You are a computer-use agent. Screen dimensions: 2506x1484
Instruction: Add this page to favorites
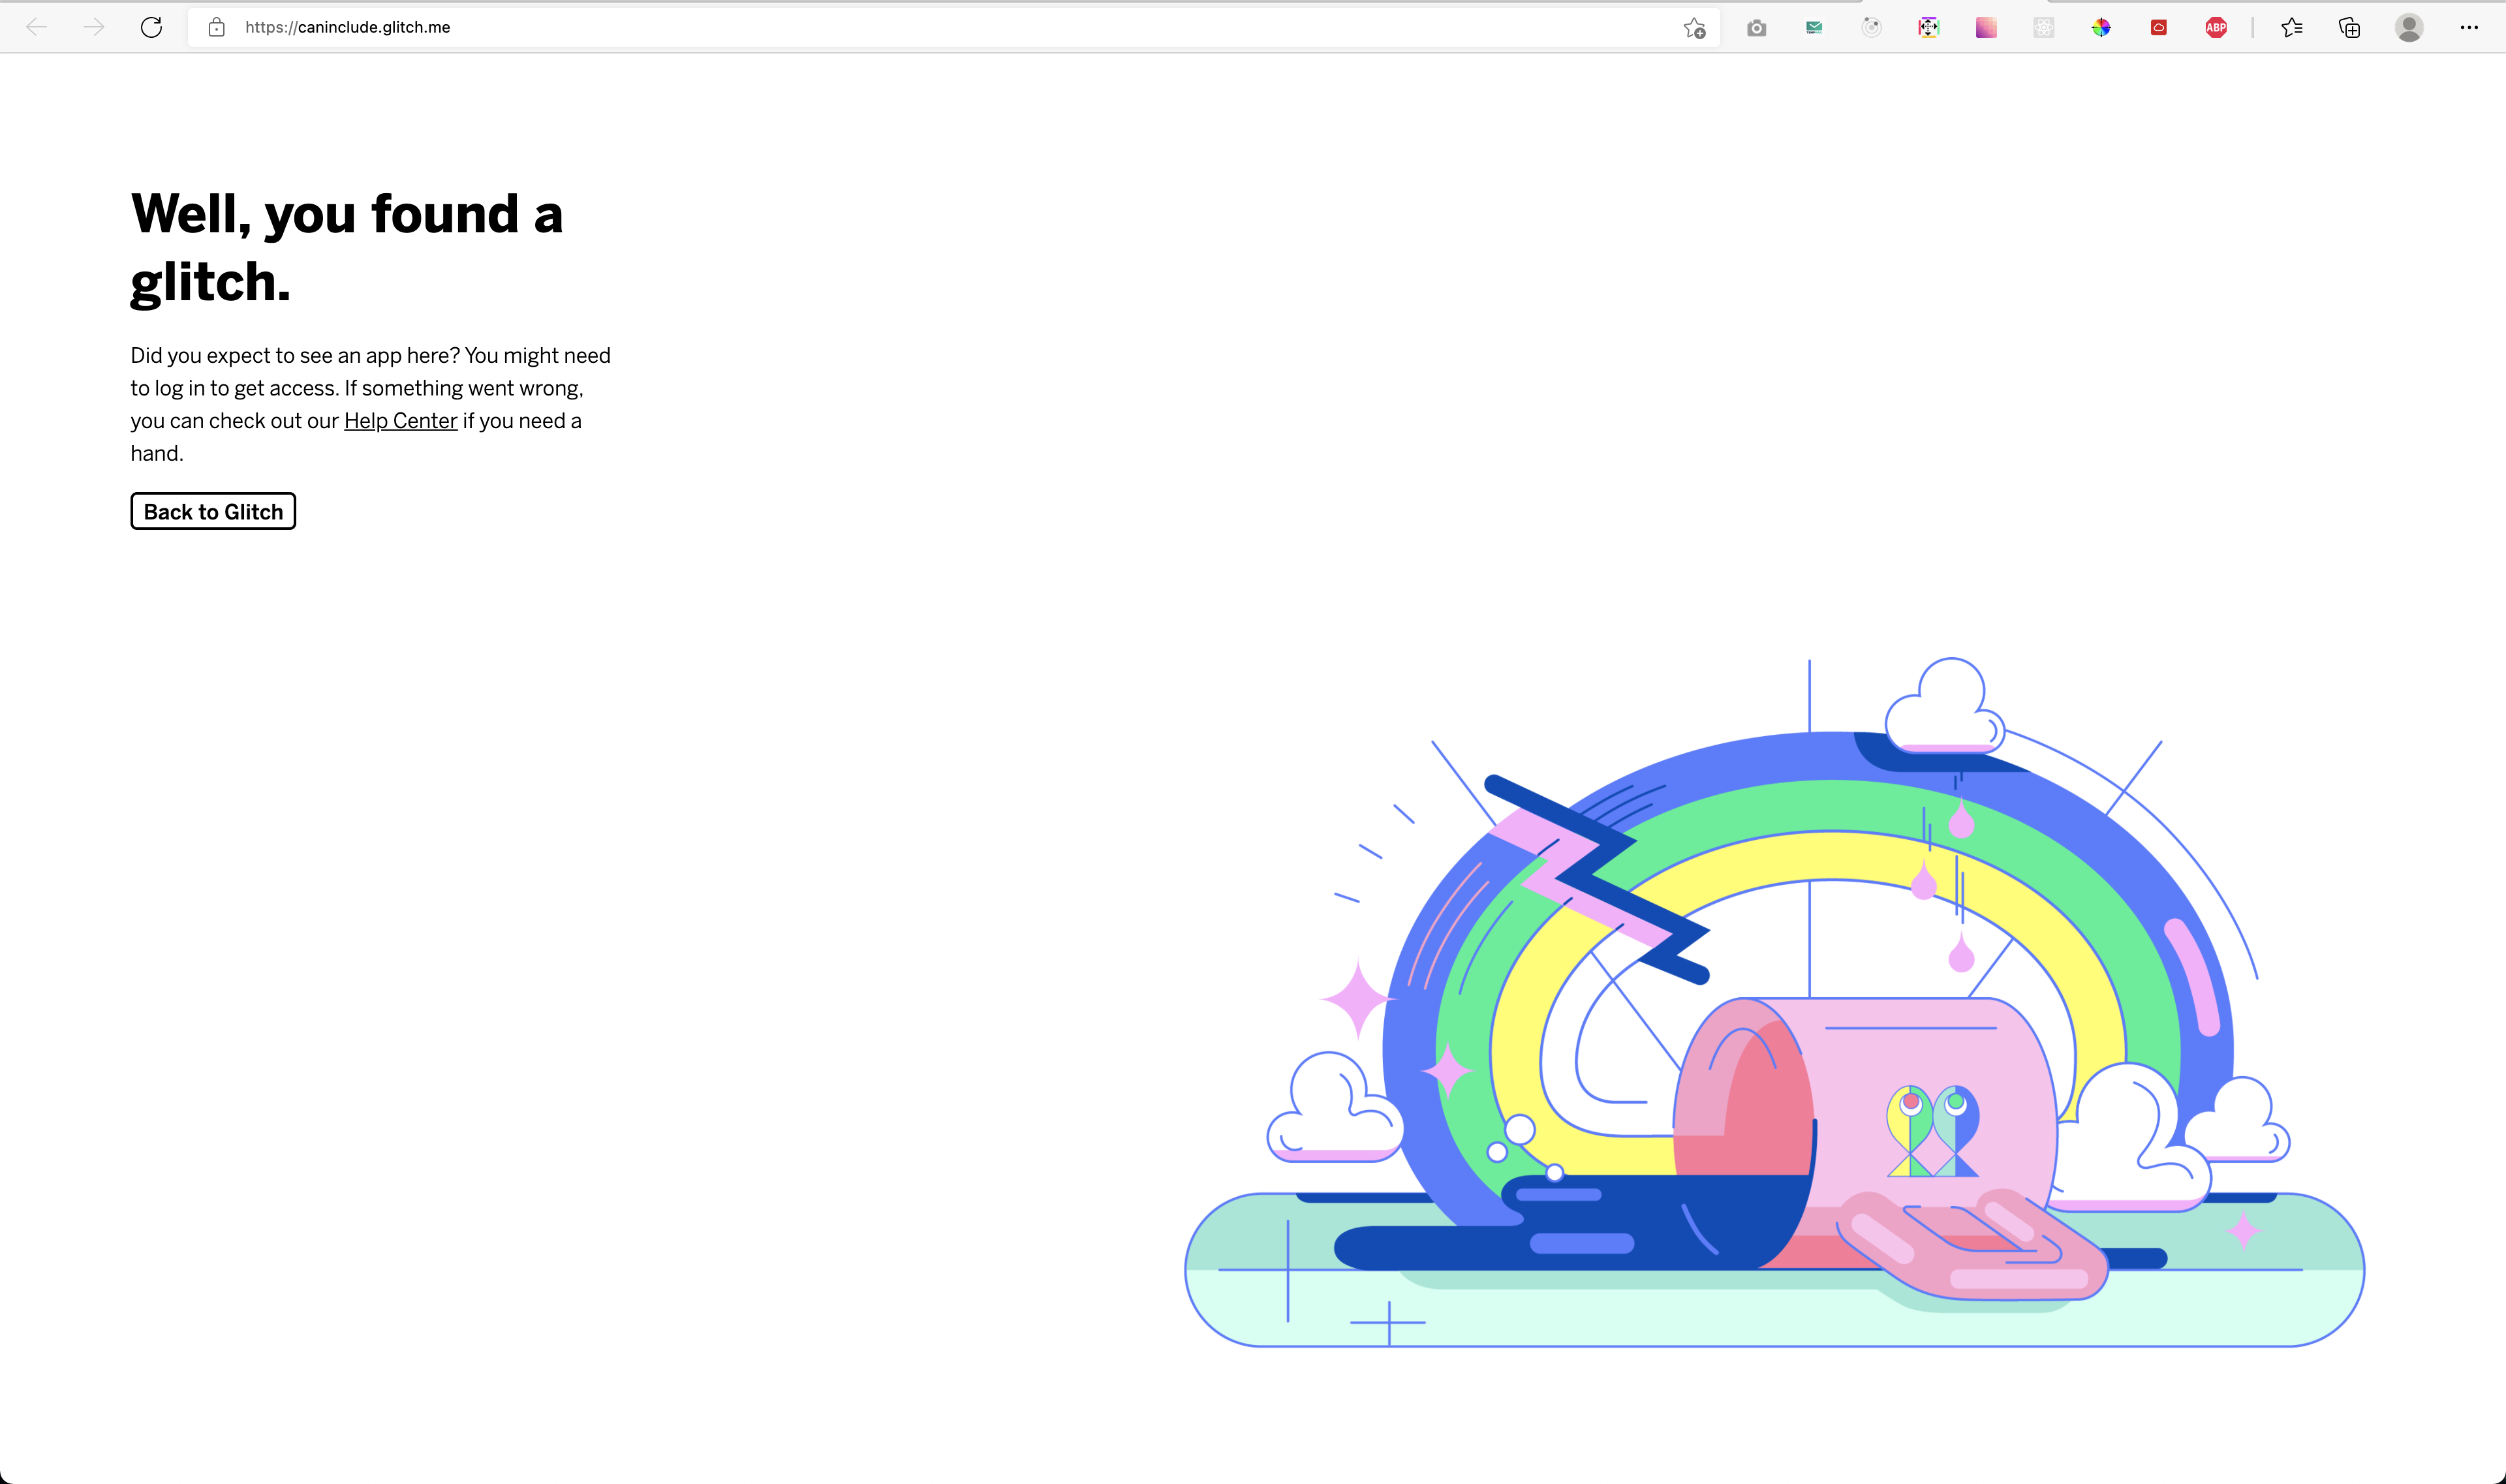coord(1694,27)
